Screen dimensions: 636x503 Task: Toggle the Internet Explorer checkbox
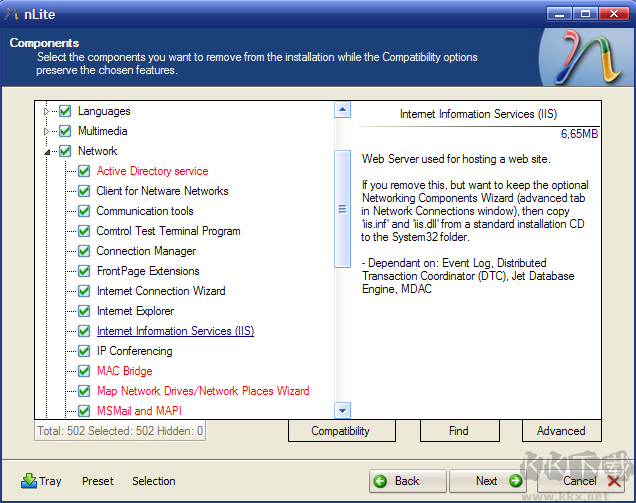84,311
